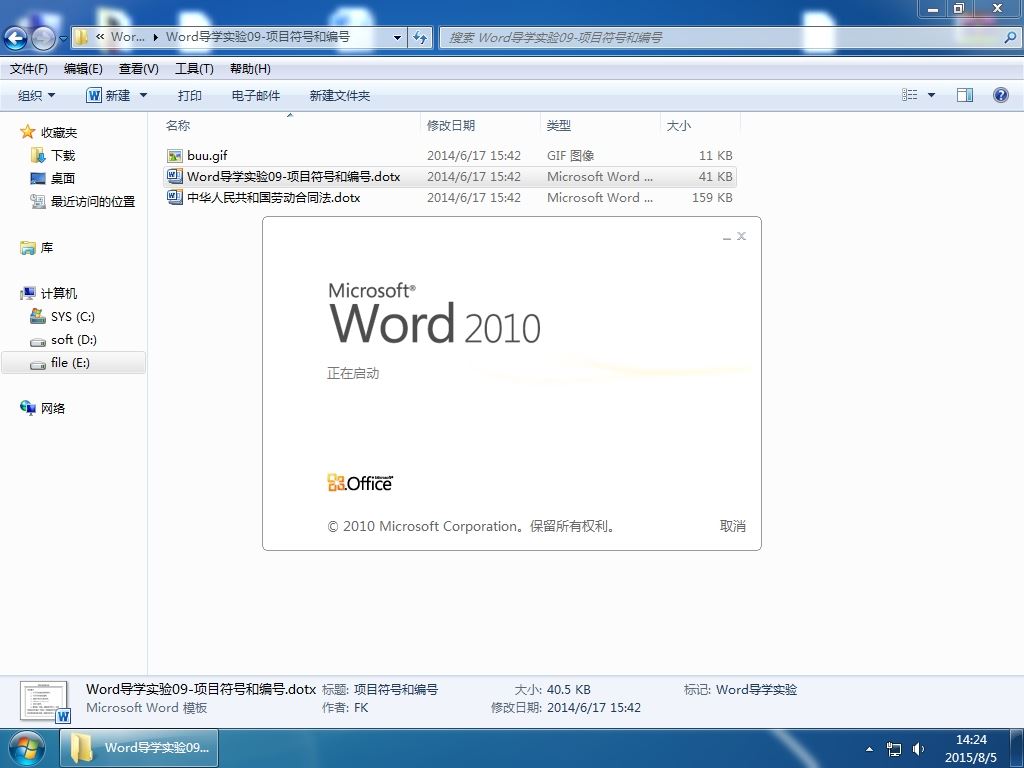This screenshot has width=1024, height=768.
Task: Open the 帮助(H) menu
Action: 250,69
